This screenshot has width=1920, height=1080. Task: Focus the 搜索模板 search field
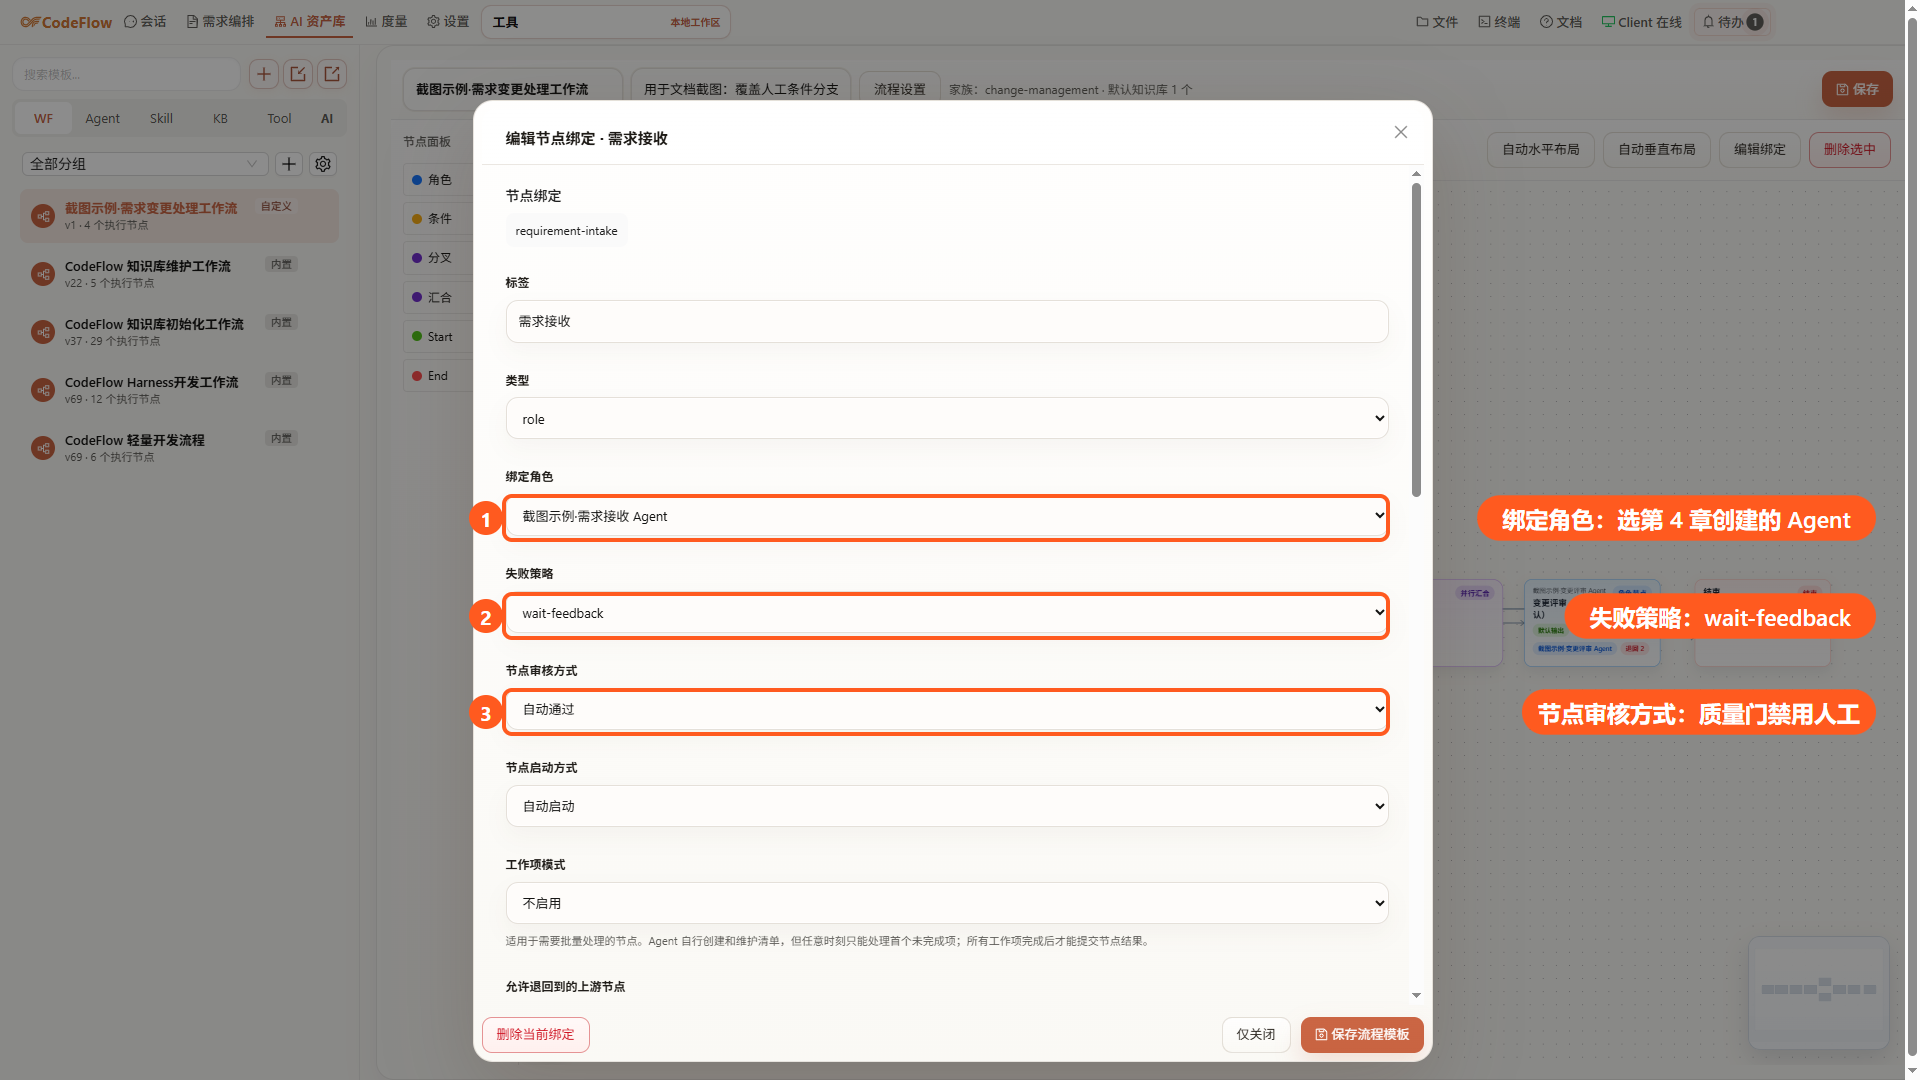pos(126,74)
